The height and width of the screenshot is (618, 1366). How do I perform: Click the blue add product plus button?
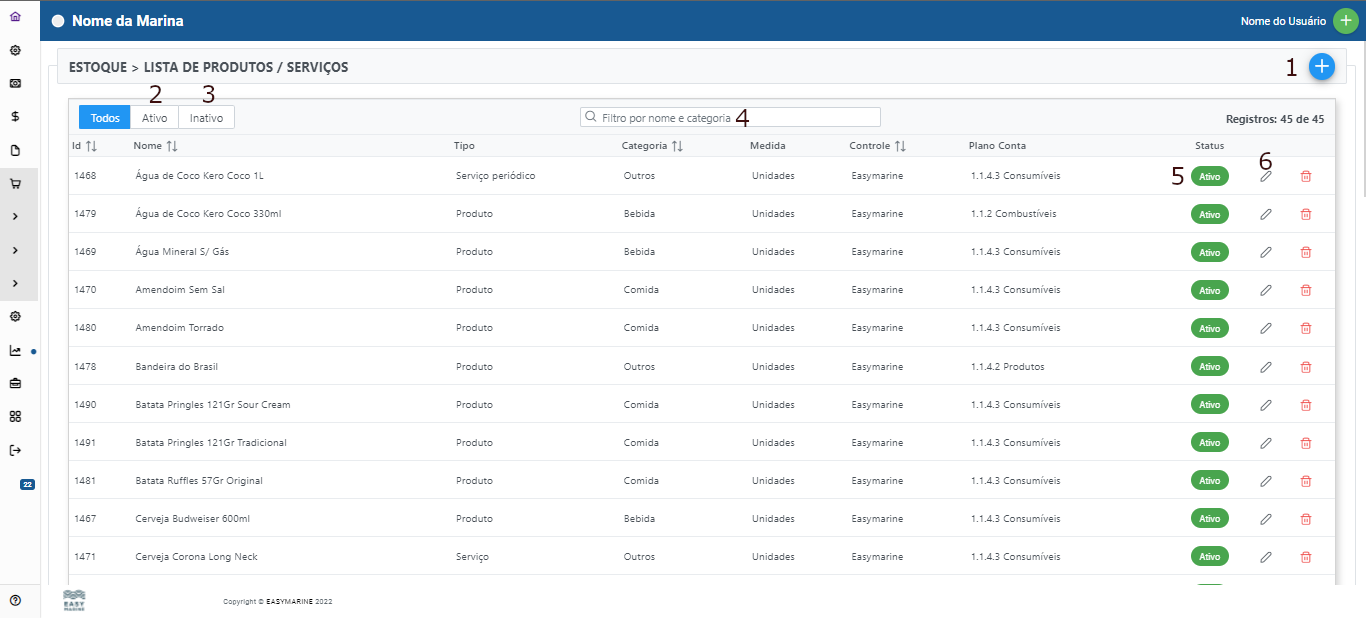(x=1322, y=66)
